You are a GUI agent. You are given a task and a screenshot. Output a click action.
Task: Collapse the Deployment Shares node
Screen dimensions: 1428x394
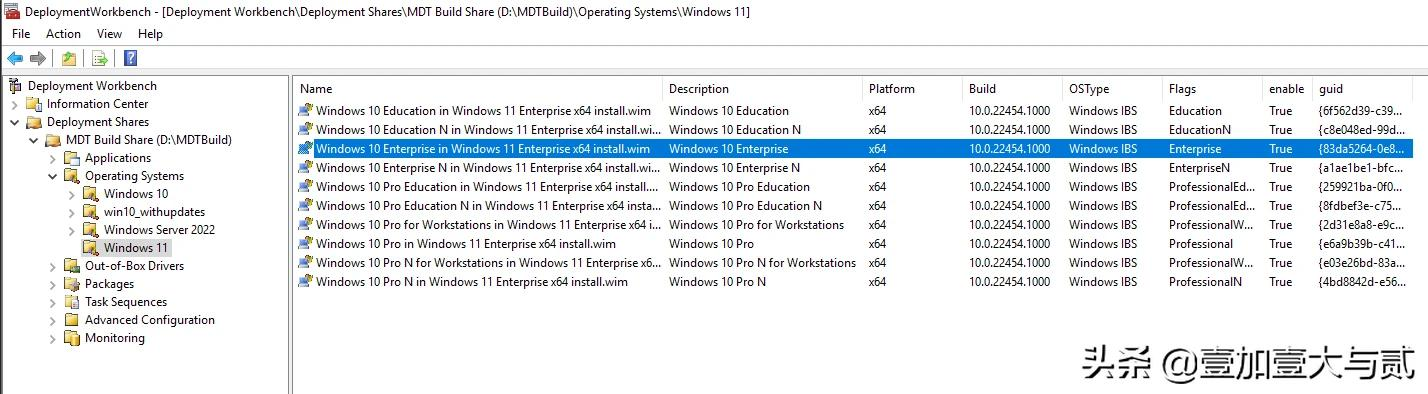[x=15, y=122]
